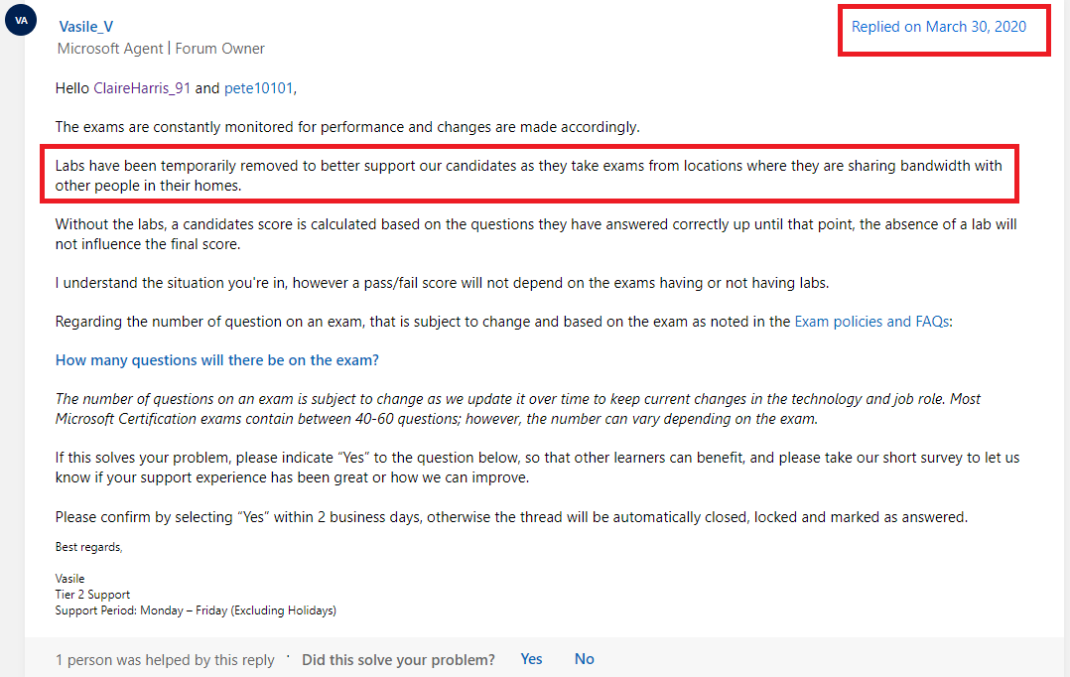This screenshot has height=677, width=1070.
Task: Click the exams are constantly monitored sentence
Action: point(347,127)
